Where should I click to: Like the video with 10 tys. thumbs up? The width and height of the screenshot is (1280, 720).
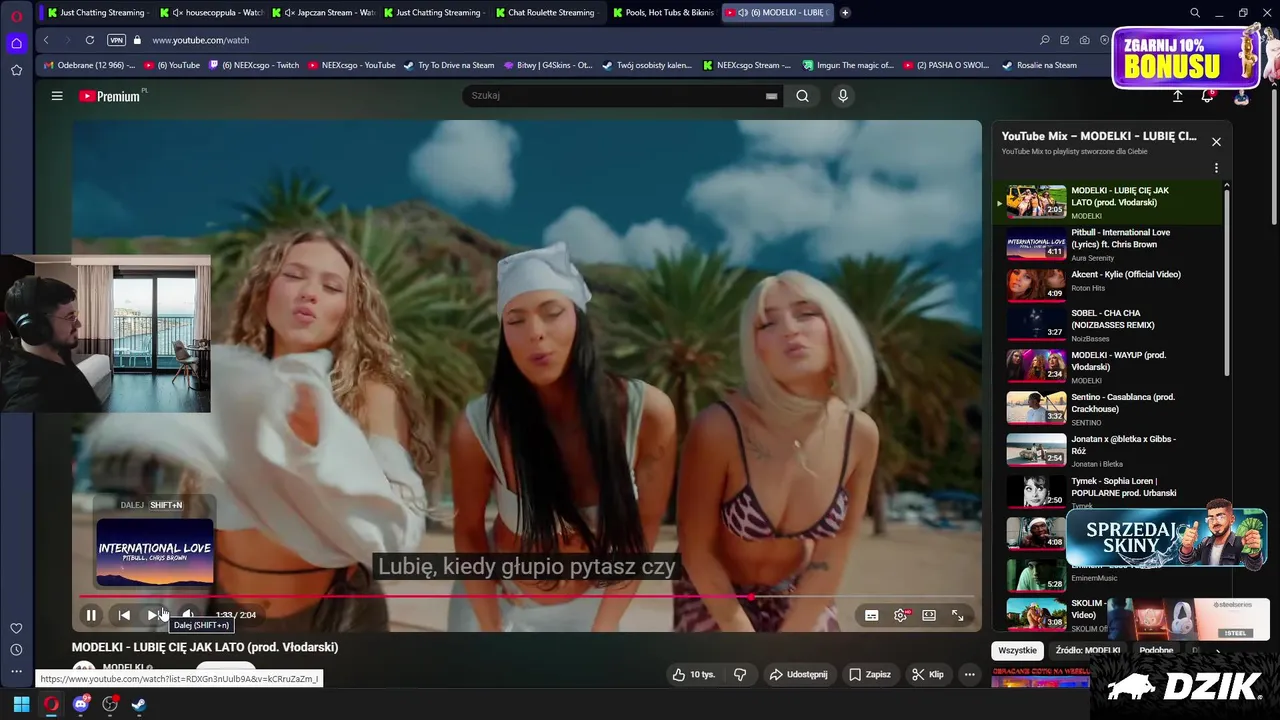tap(694, 674)
